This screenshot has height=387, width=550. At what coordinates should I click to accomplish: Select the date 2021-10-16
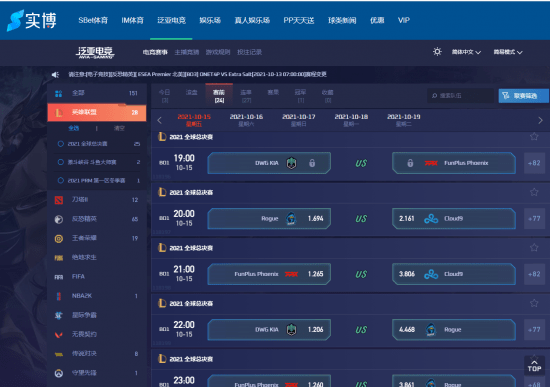point(246,120)
